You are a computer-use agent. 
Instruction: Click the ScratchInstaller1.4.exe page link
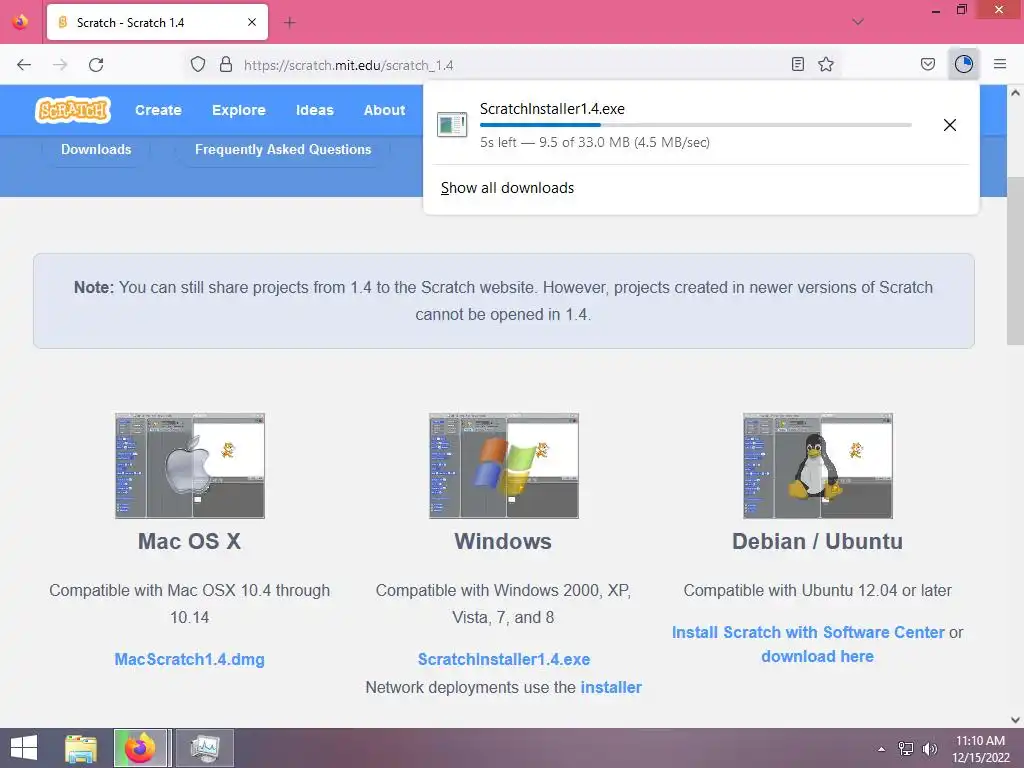[504, 659]
